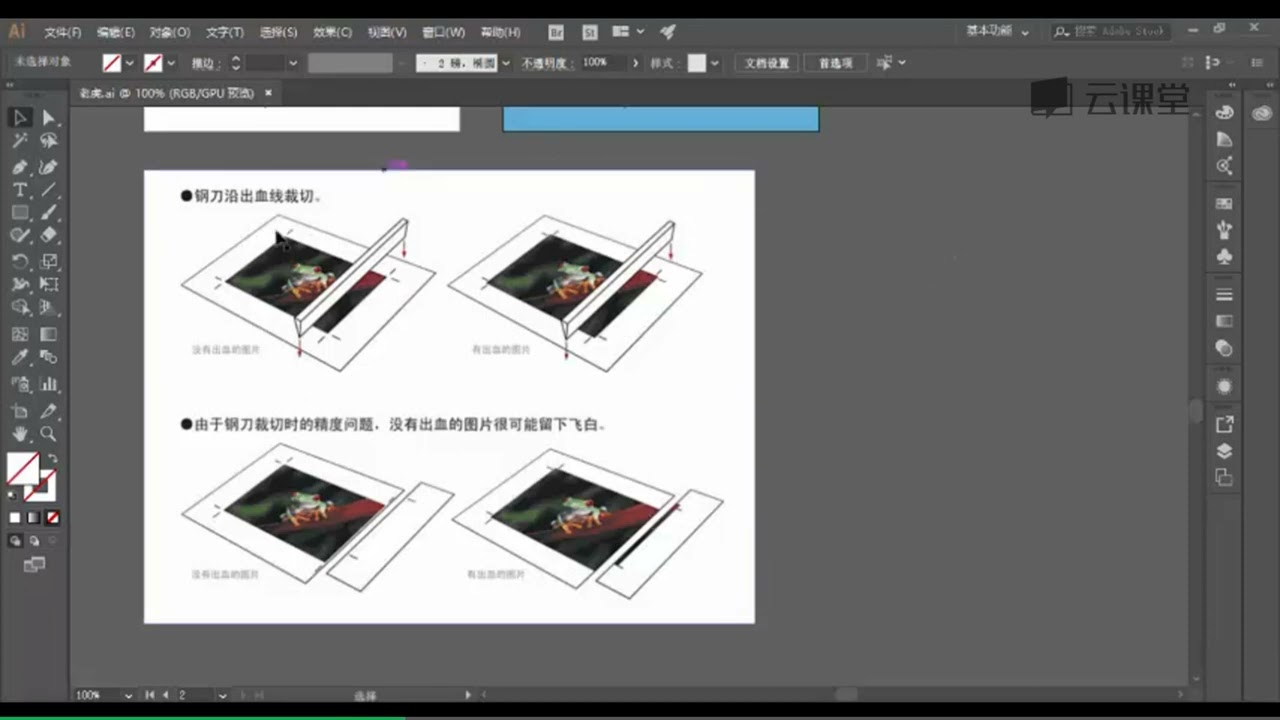Open Adobe Stock via St icon
Image resolution: width=1280 pixels, height=720 pixels.
click(590, 32)
